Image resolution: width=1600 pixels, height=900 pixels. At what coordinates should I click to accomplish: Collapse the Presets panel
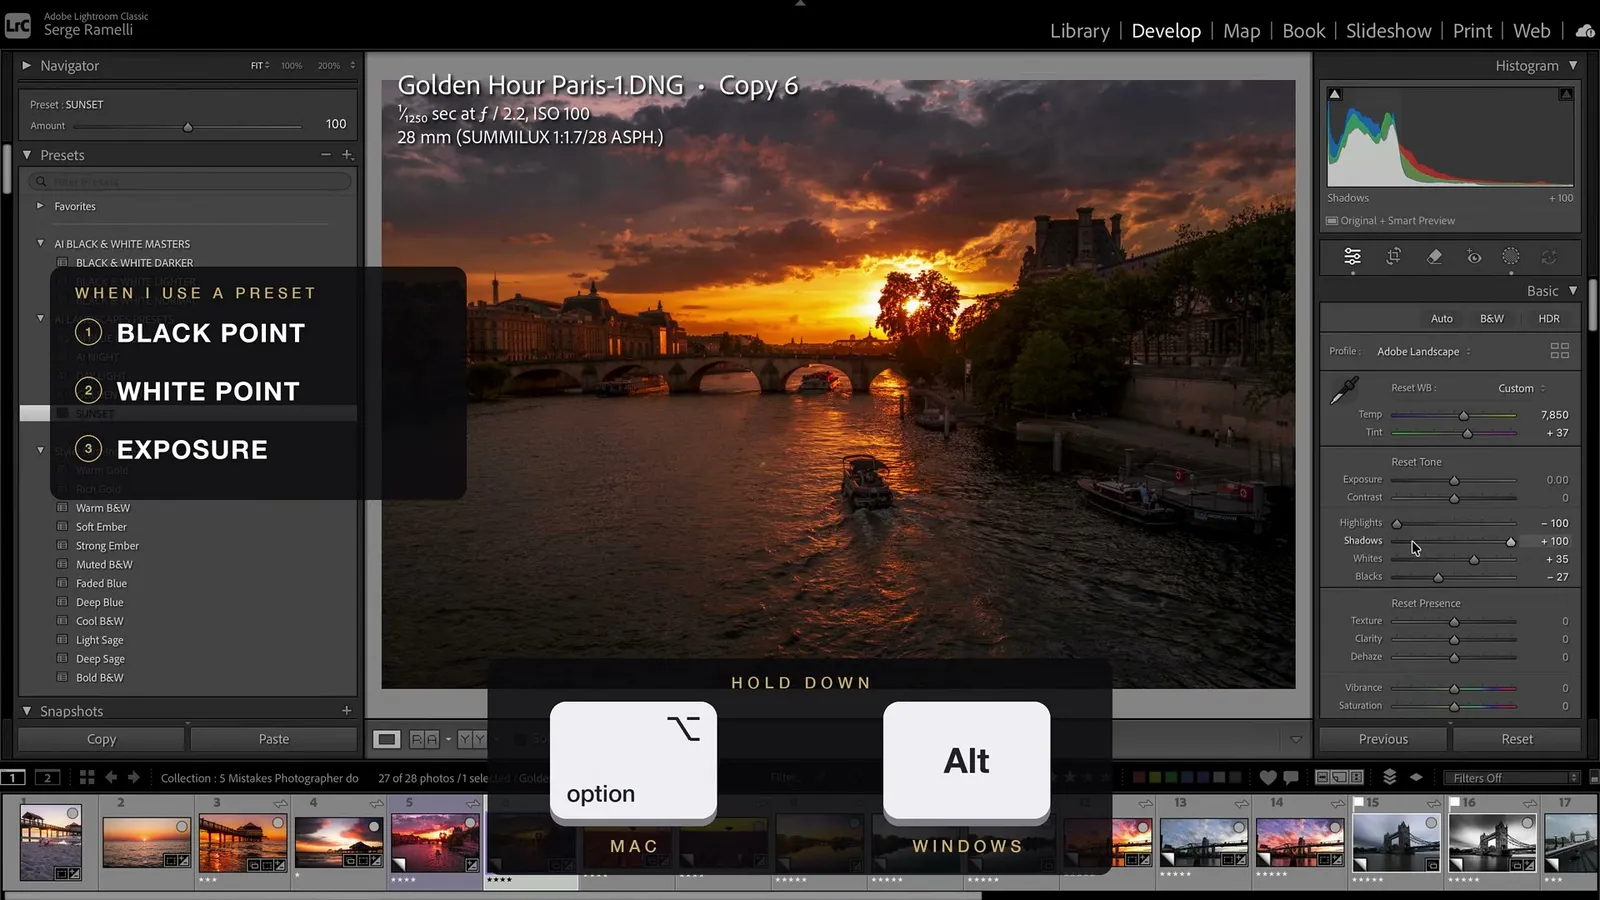coord(27,155)
